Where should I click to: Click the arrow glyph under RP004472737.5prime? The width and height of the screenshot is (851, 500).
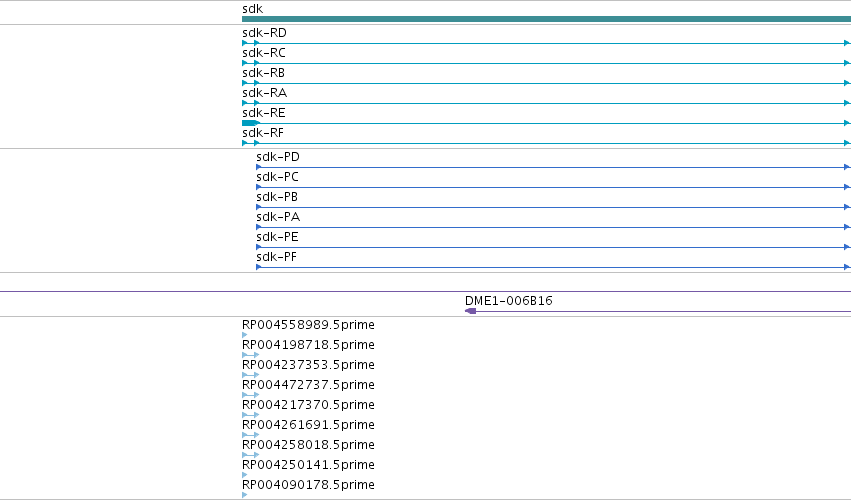pyautogui.click(x=251, y=395)
